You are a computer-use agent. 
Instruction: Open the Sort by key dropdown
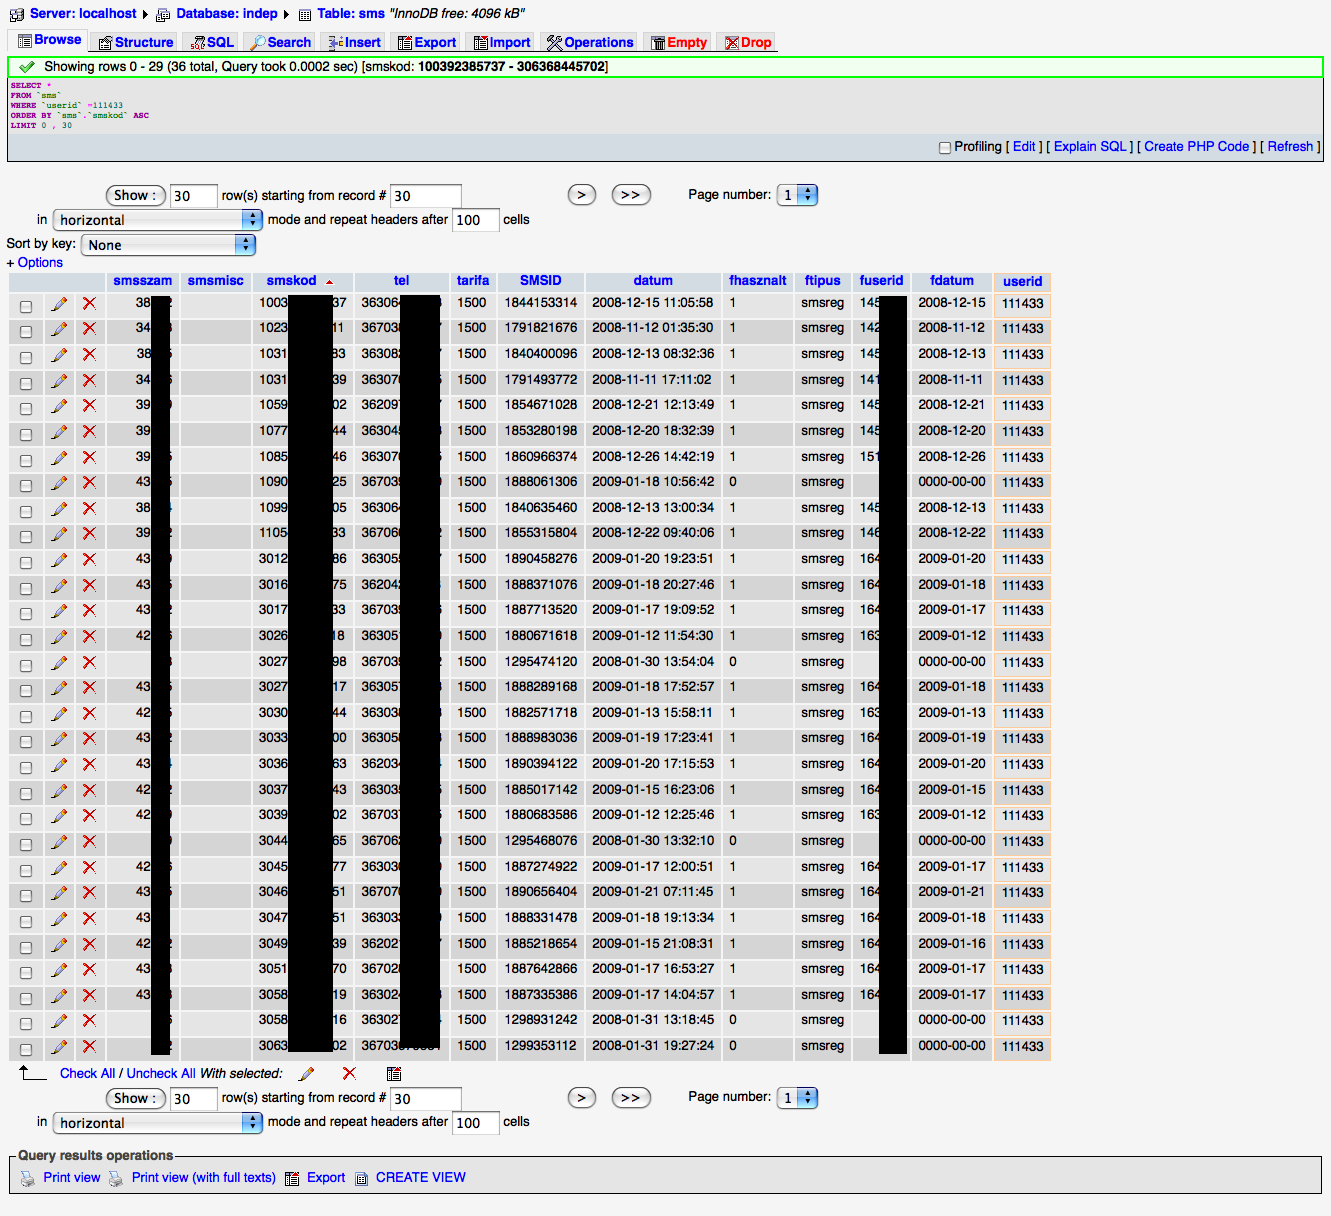click(x=168, y=245)
